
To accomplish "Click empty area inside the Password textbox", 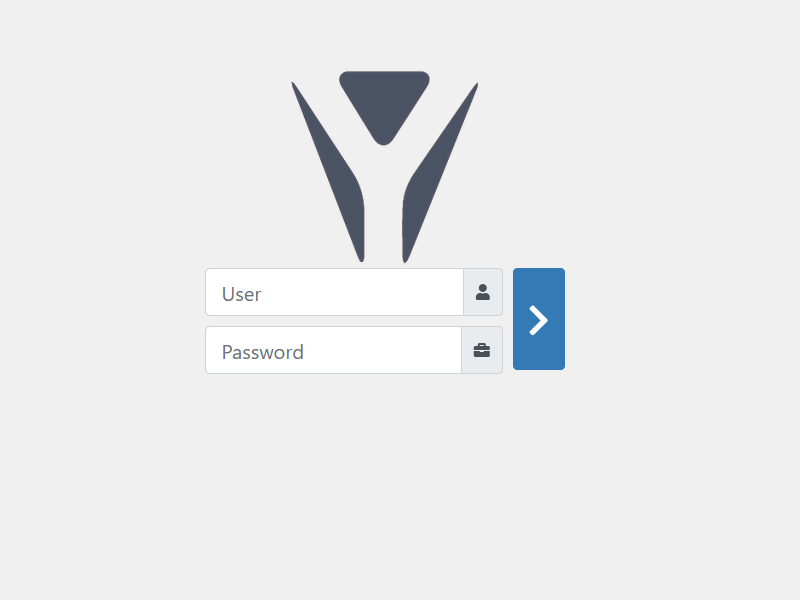I will point(383,351).
